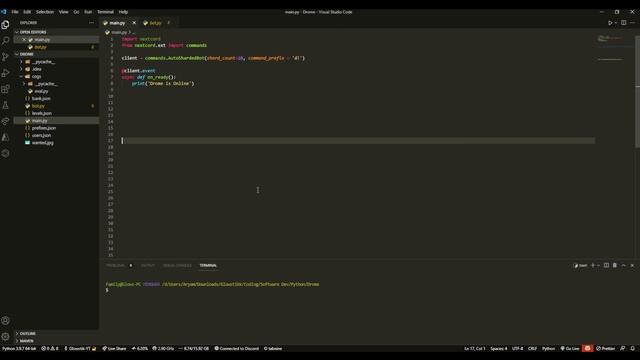
Task: Change language mode via Python indicator
Action: pos(548,349)
